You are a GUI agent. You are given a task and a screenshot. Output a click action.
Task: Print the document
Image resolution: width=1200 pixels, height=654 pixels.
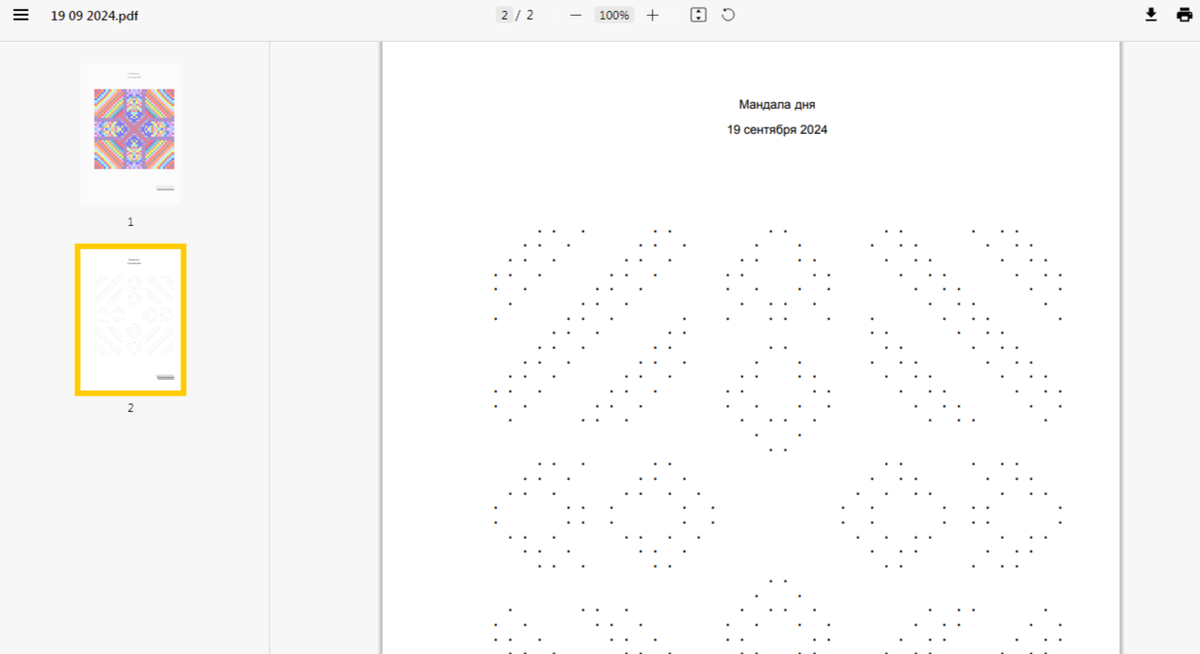(x=1184, y=15)
